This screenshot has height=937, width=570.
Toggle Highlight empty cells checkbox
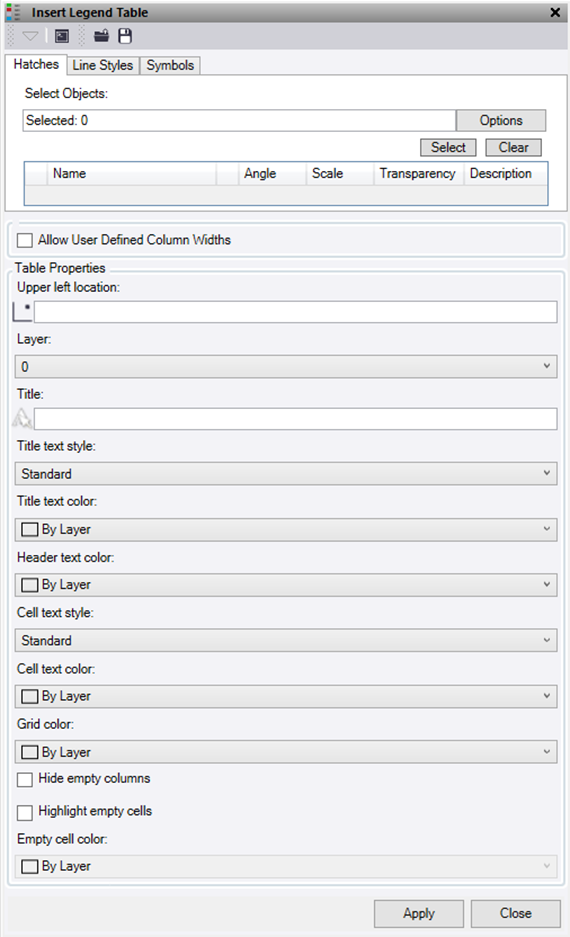click(x=24, y=812)
